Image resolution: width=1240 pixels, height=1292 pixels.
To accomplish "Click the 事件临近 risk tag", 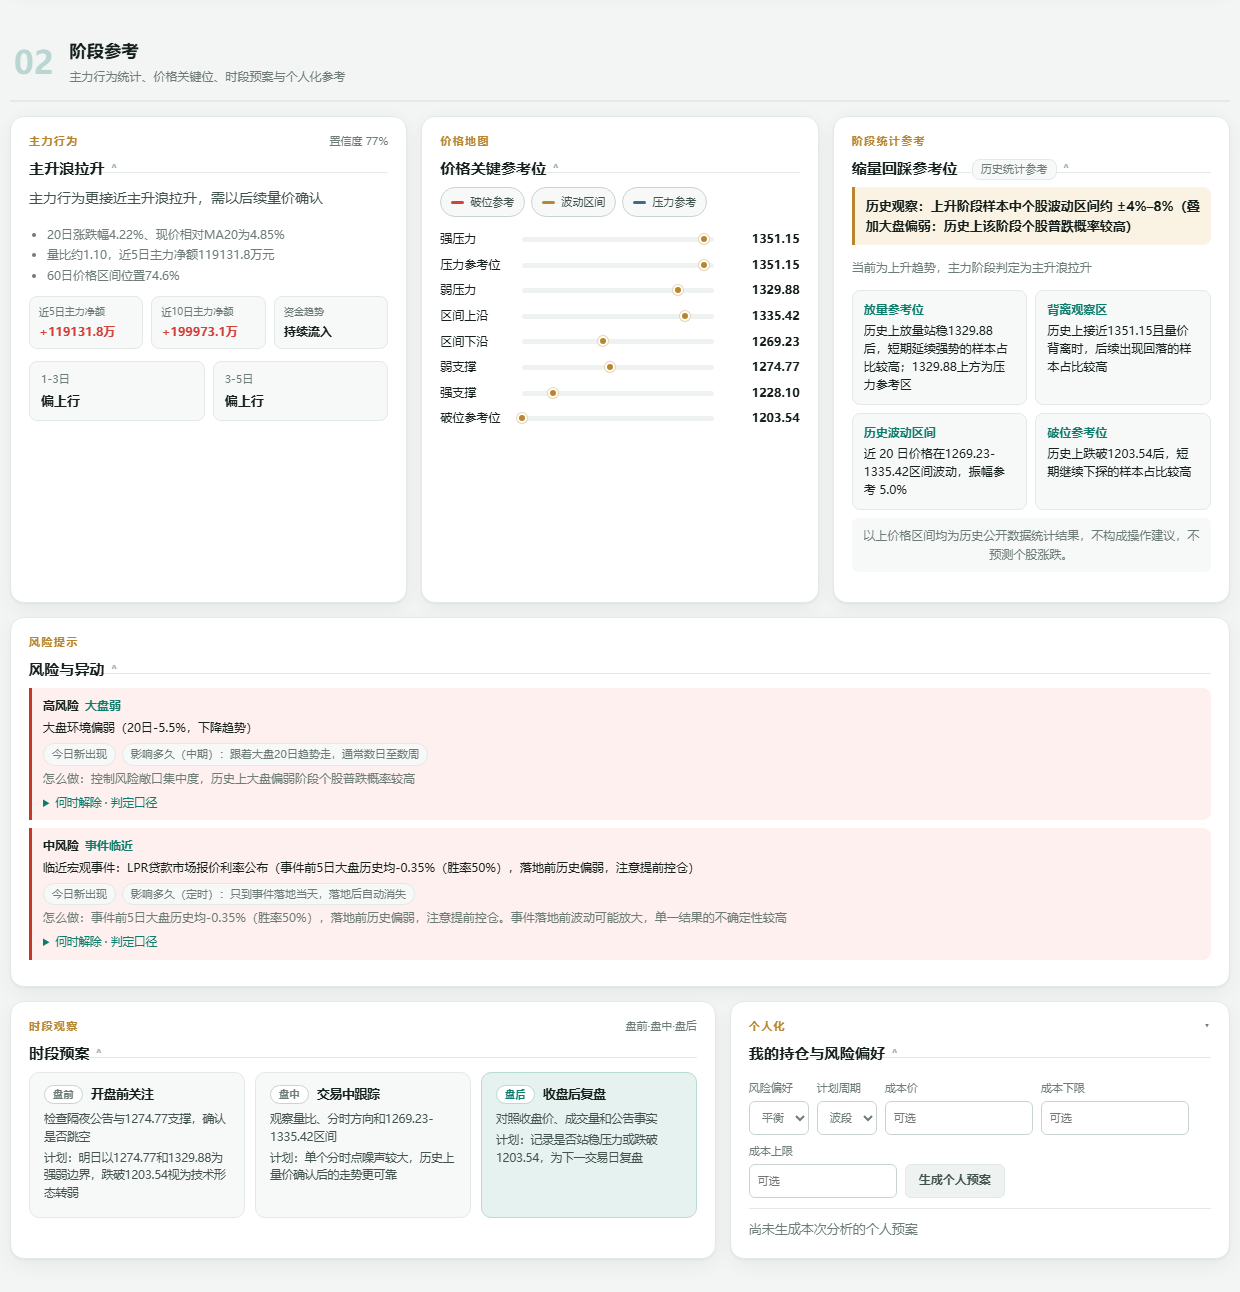I will [109, 846].
